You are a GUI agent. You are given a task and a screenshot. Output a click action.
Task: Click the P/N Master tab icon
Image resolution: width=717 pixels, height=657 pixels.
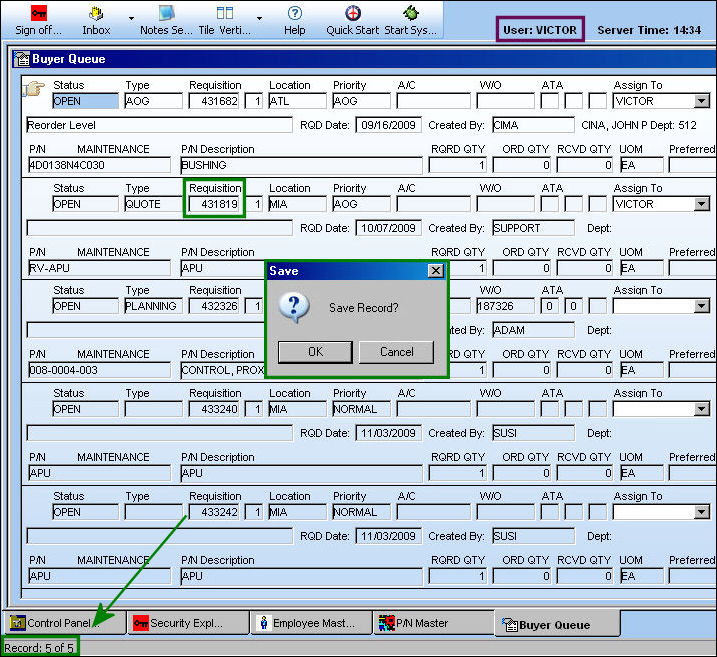pos(386,623)
